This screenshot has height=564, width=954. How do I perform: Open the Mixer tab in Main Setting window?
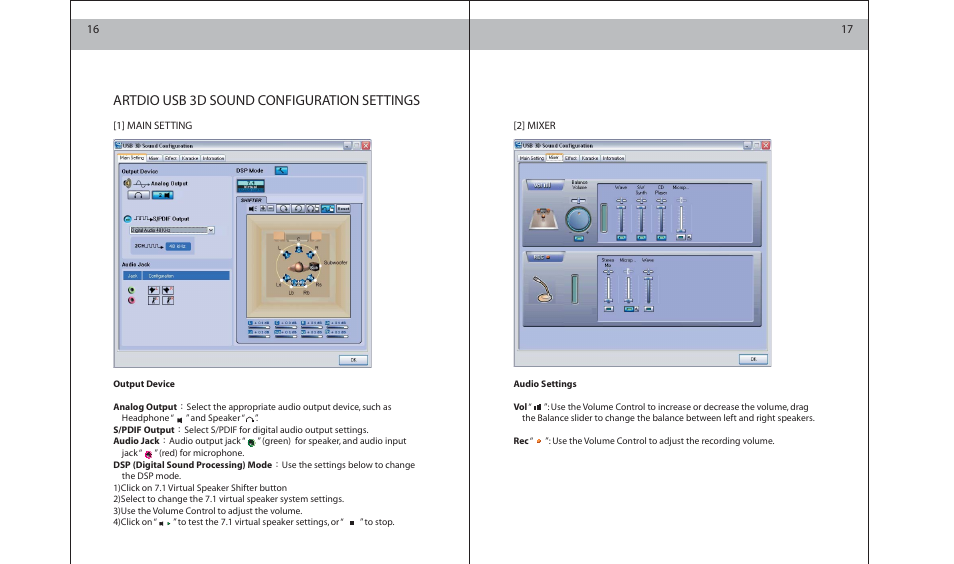154,158
